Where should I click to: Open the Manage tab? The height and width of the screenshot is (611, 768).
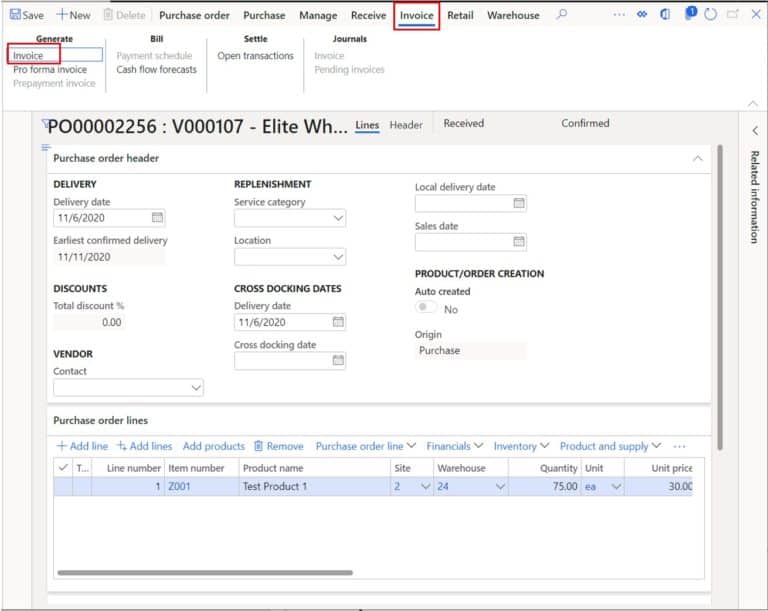(318, 15)
